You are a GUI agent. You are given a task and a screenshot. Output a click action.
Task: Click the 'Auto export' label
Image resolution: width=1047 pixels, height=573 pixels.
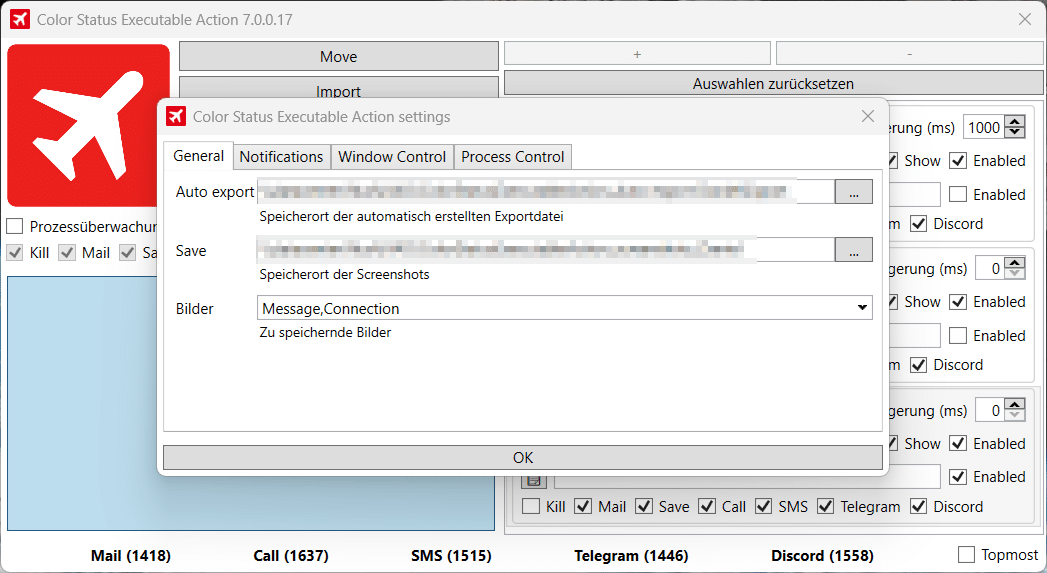215,192
